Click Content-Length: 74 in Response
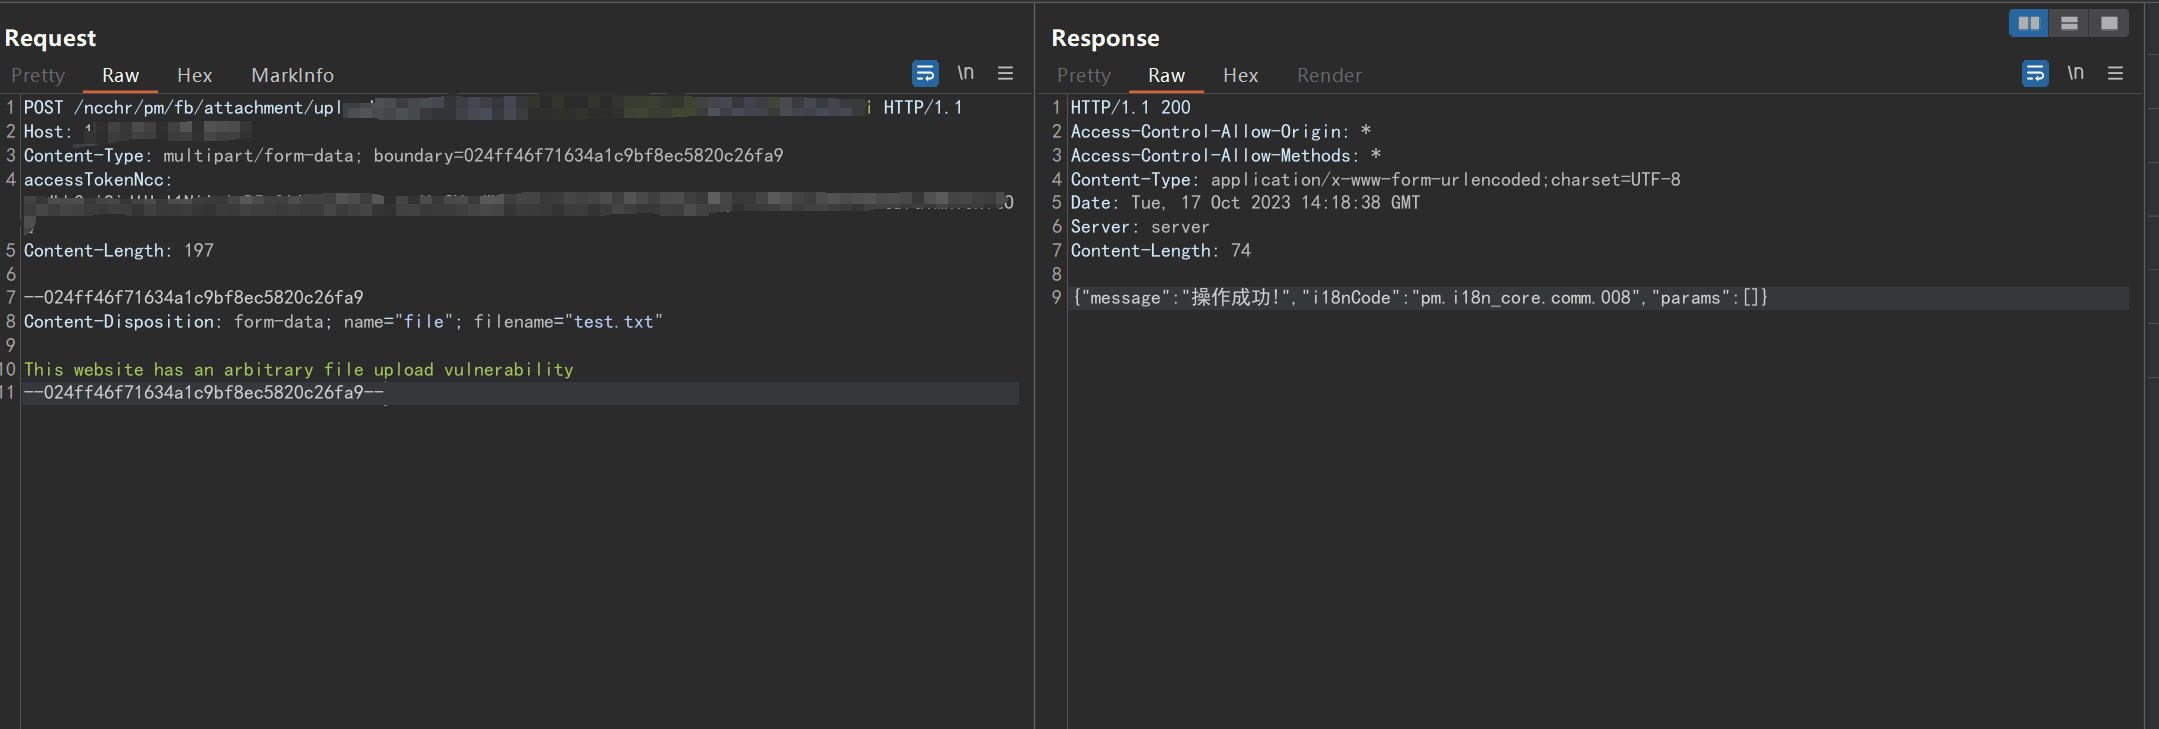The height and width of the screenshot is (729, 2159). (1161, 250)
